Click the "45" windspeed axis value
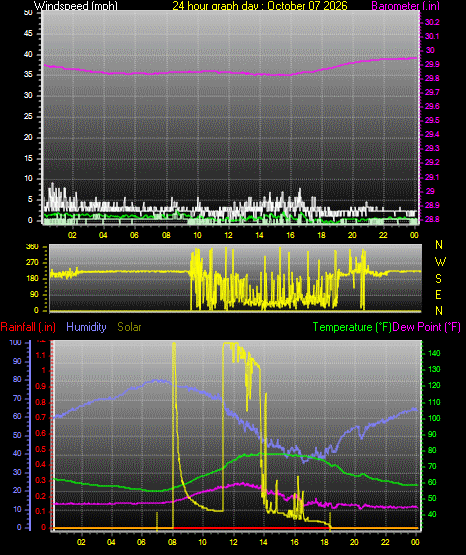This screenshot has height=555, width=466. click(x=28, y=34)
